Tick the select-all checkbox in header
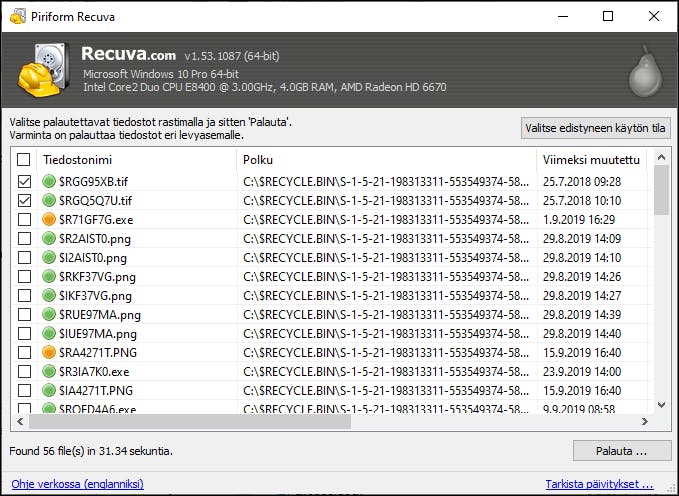679x496 pixels. point(24,160)
